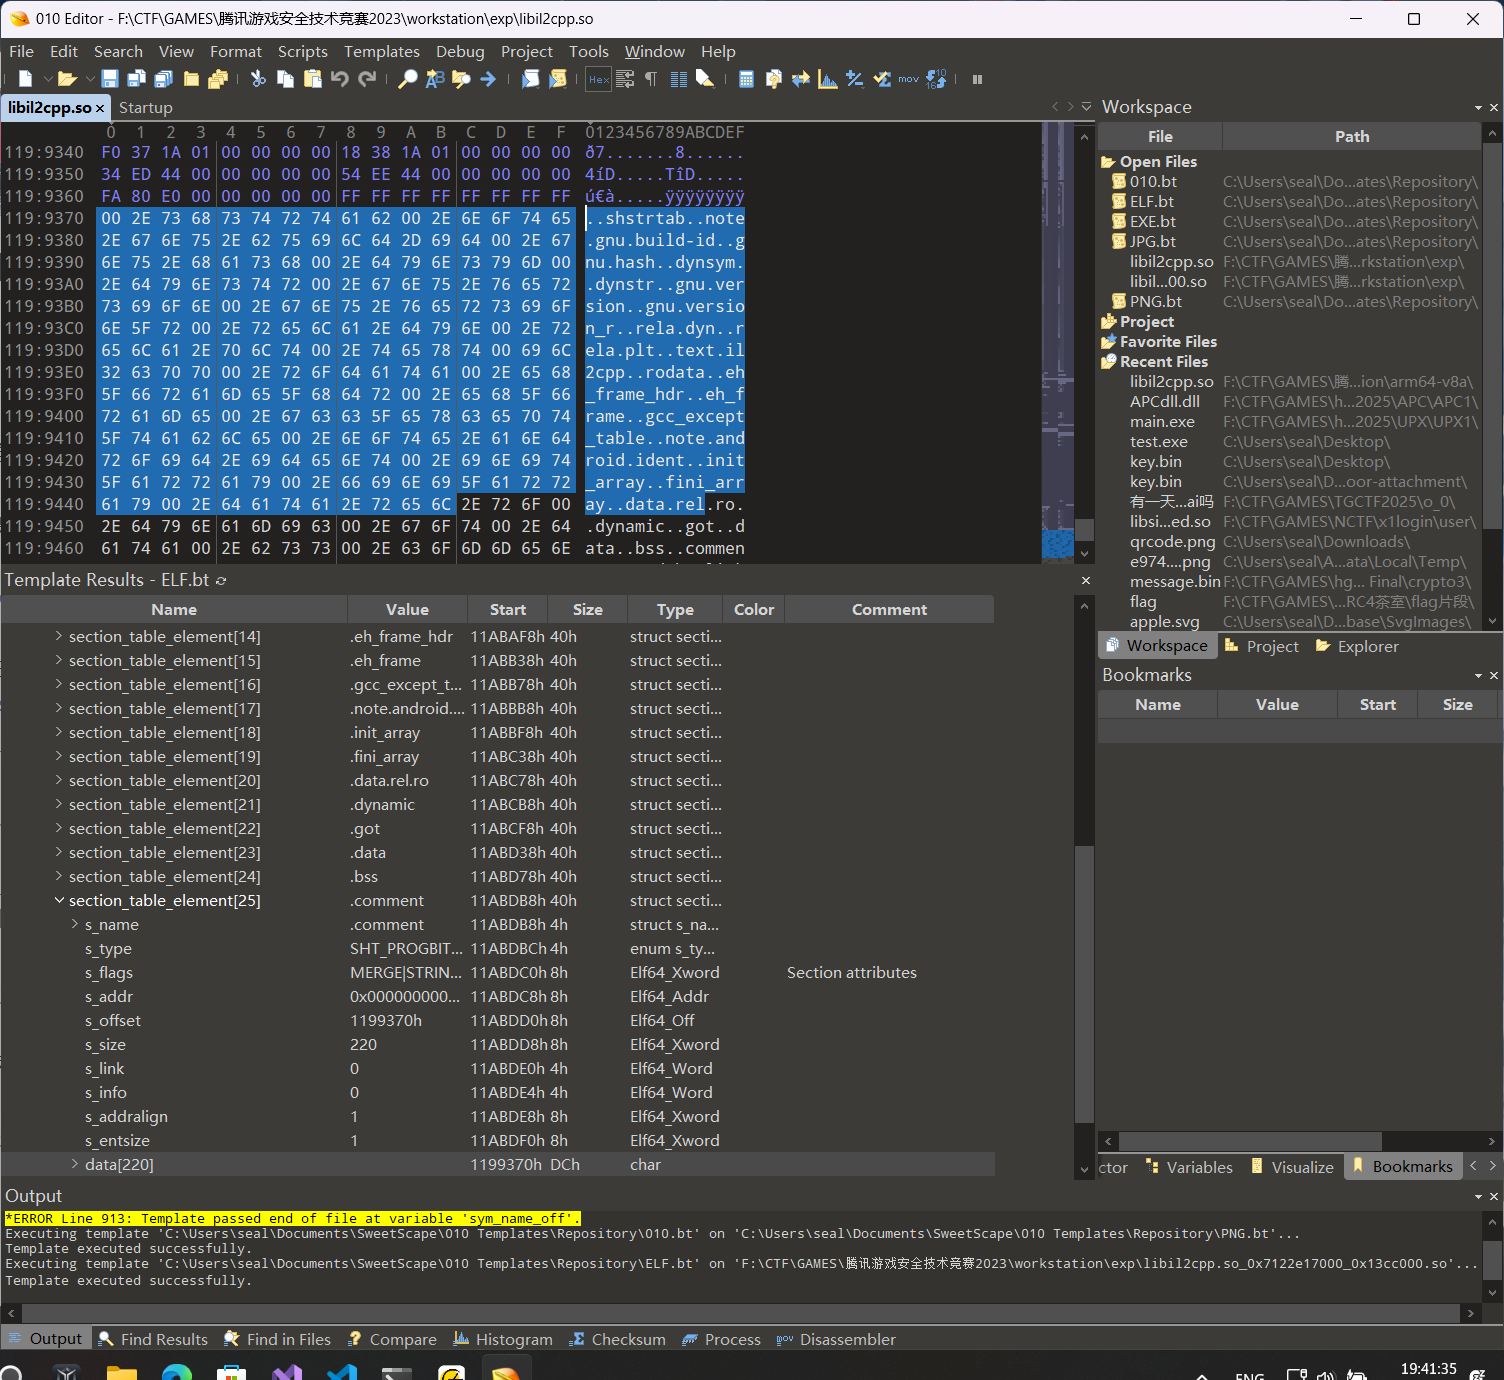
Task: Click the mov disassembler toolbar icon
Action: [908, 79]
